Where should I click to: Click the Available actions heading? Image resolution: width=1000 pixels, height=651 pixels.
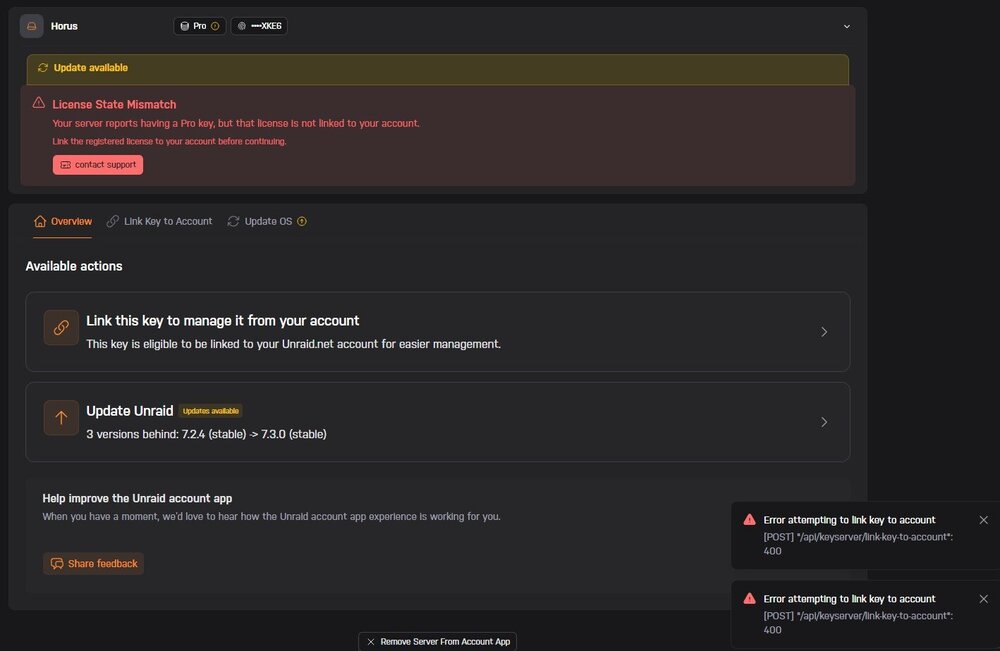74,267
